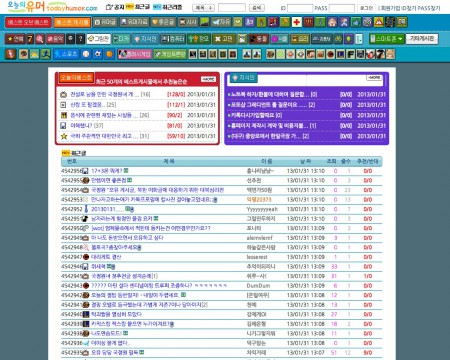The height and width of the screenshot is (360, 450).
Task: Click the 검색 search button
Action: tap(257, 8)
